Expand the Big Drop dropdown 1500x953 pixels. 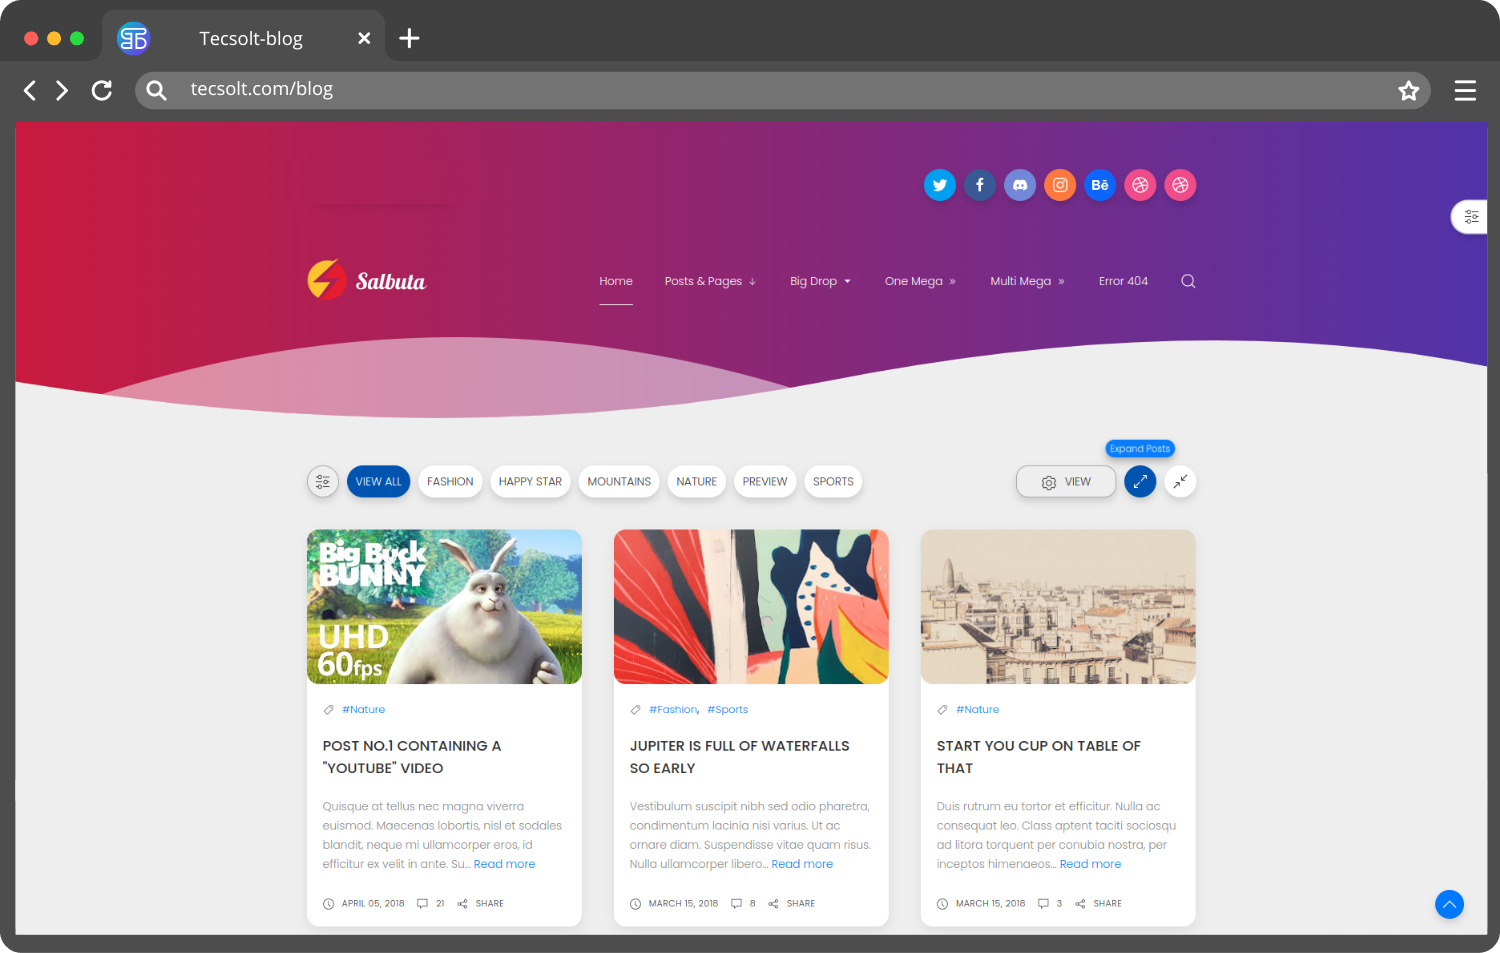point(820,281)
